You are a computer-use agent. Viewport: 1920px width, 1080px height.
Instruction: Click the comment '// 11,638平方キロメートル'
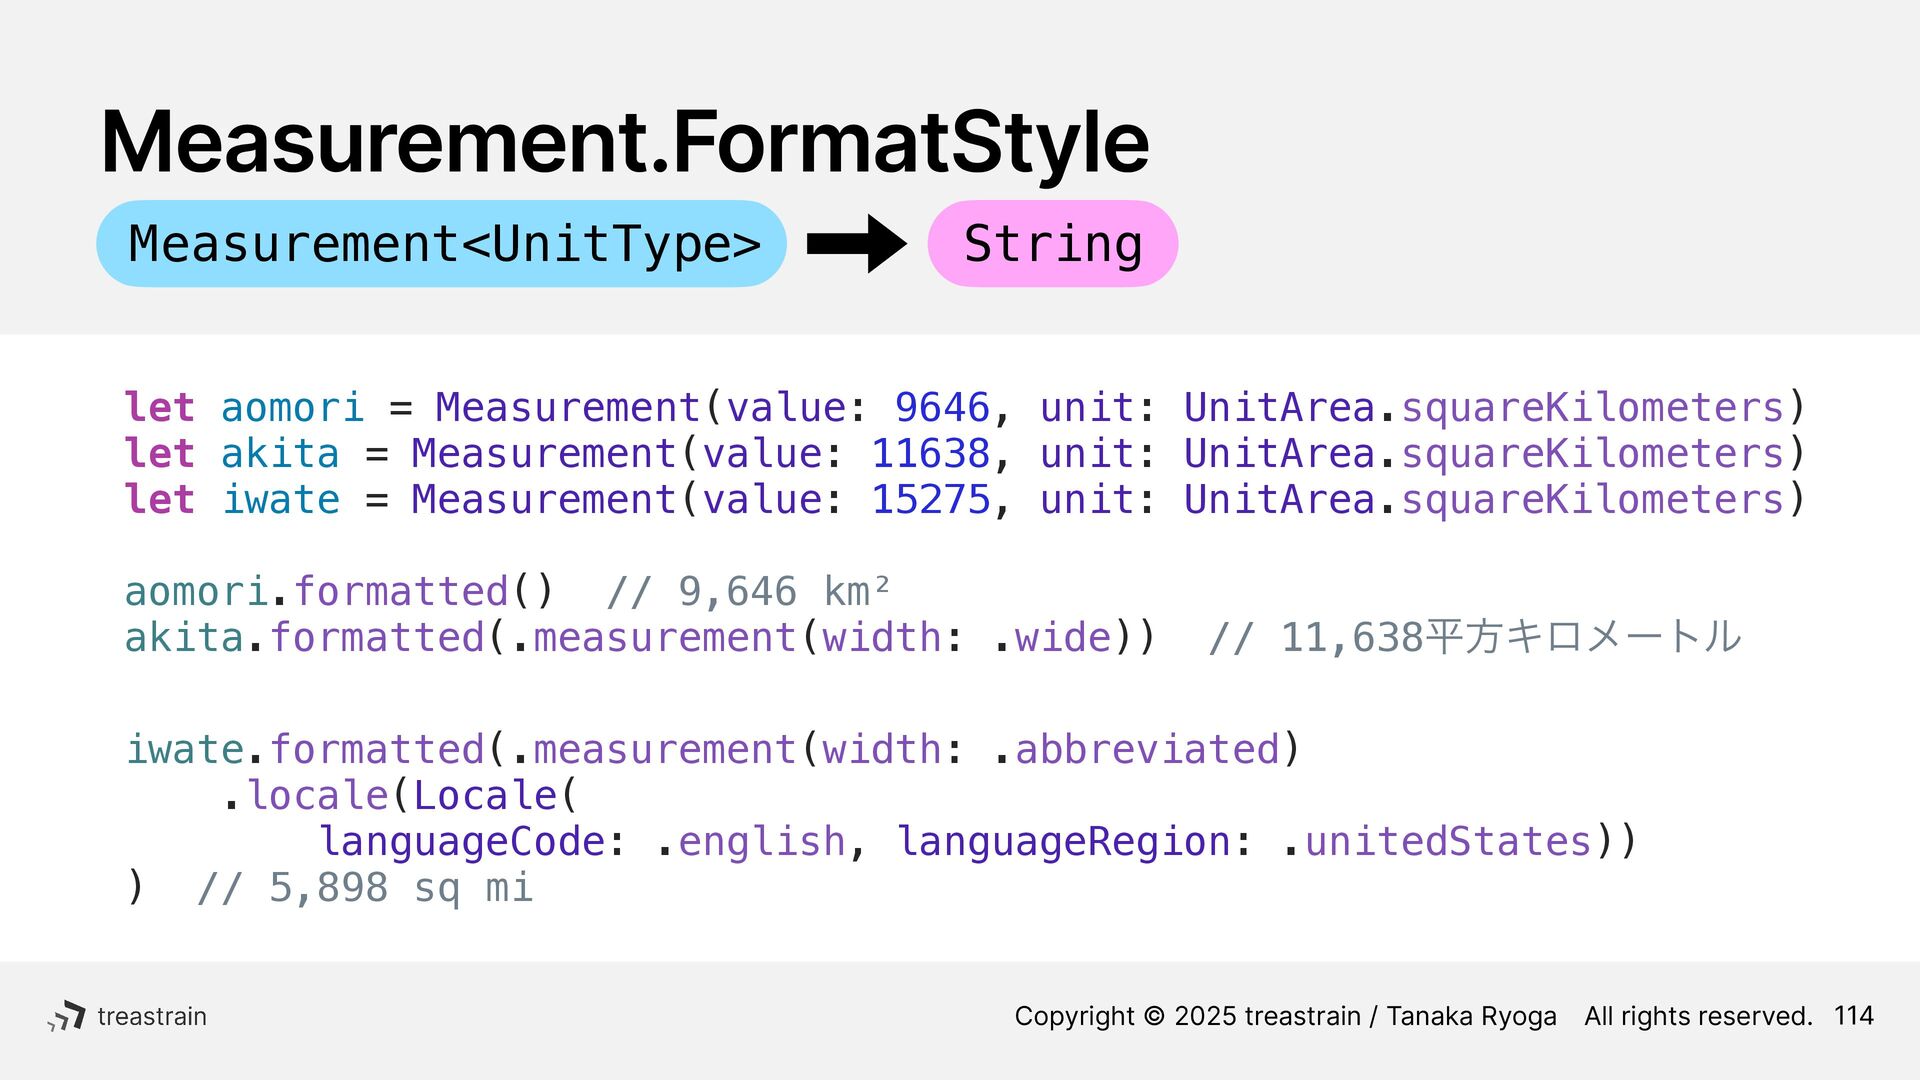tap(1475, 638)
